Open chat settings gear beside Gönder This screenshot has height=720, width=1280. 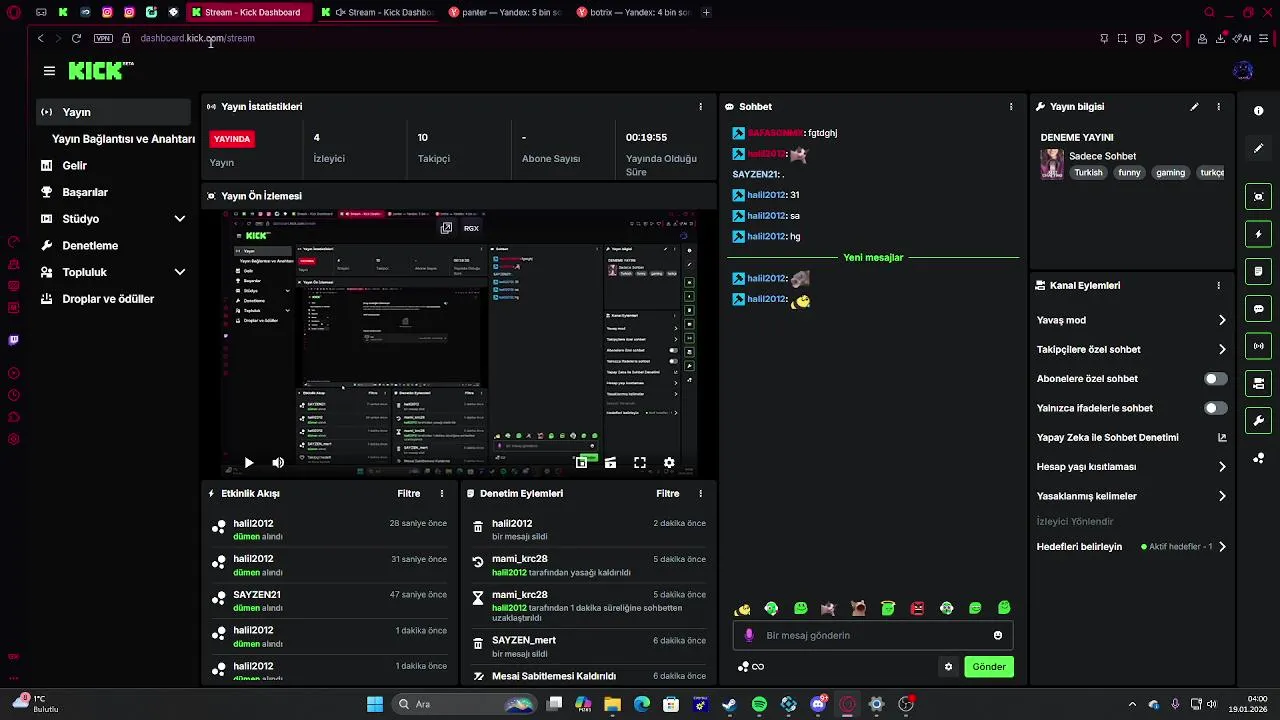pyautogui.click(x=948, y=667)
